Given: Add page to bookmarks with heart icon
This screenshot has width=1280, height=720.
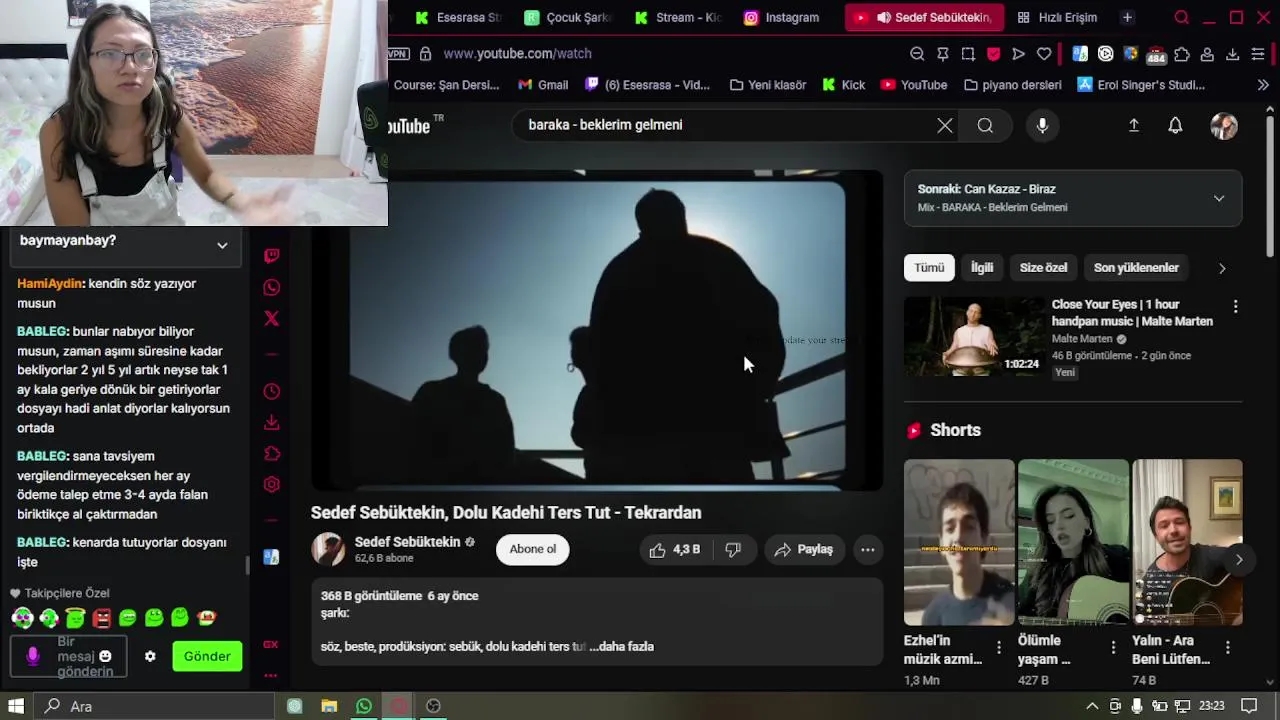Looking at the screenshot, I should pos(1044,54).
